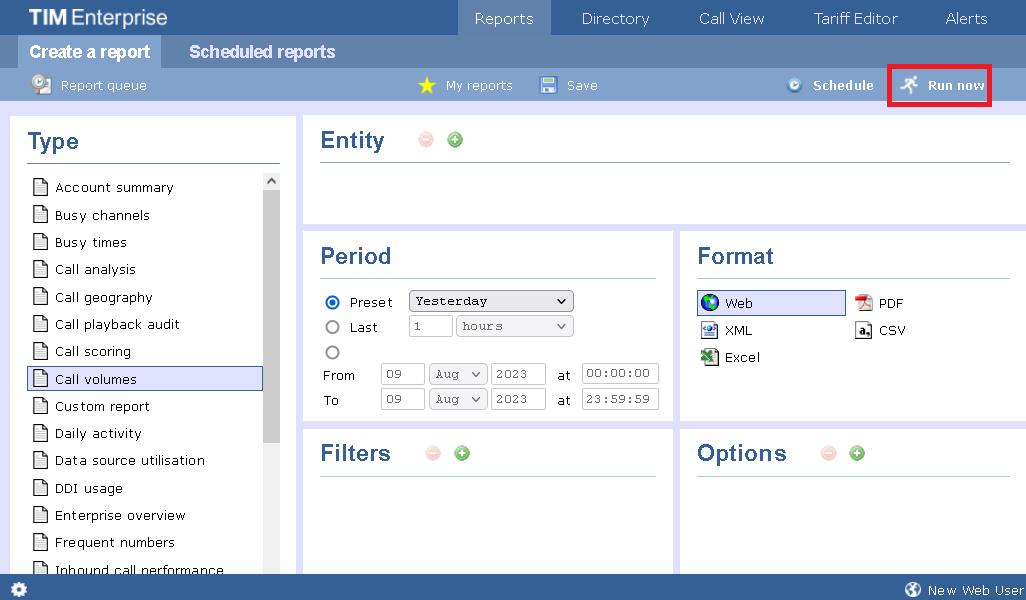The width and height of the screenshot is (1026, 600).
Task: Choose PDF as the report format
Action: coord(880,303)
